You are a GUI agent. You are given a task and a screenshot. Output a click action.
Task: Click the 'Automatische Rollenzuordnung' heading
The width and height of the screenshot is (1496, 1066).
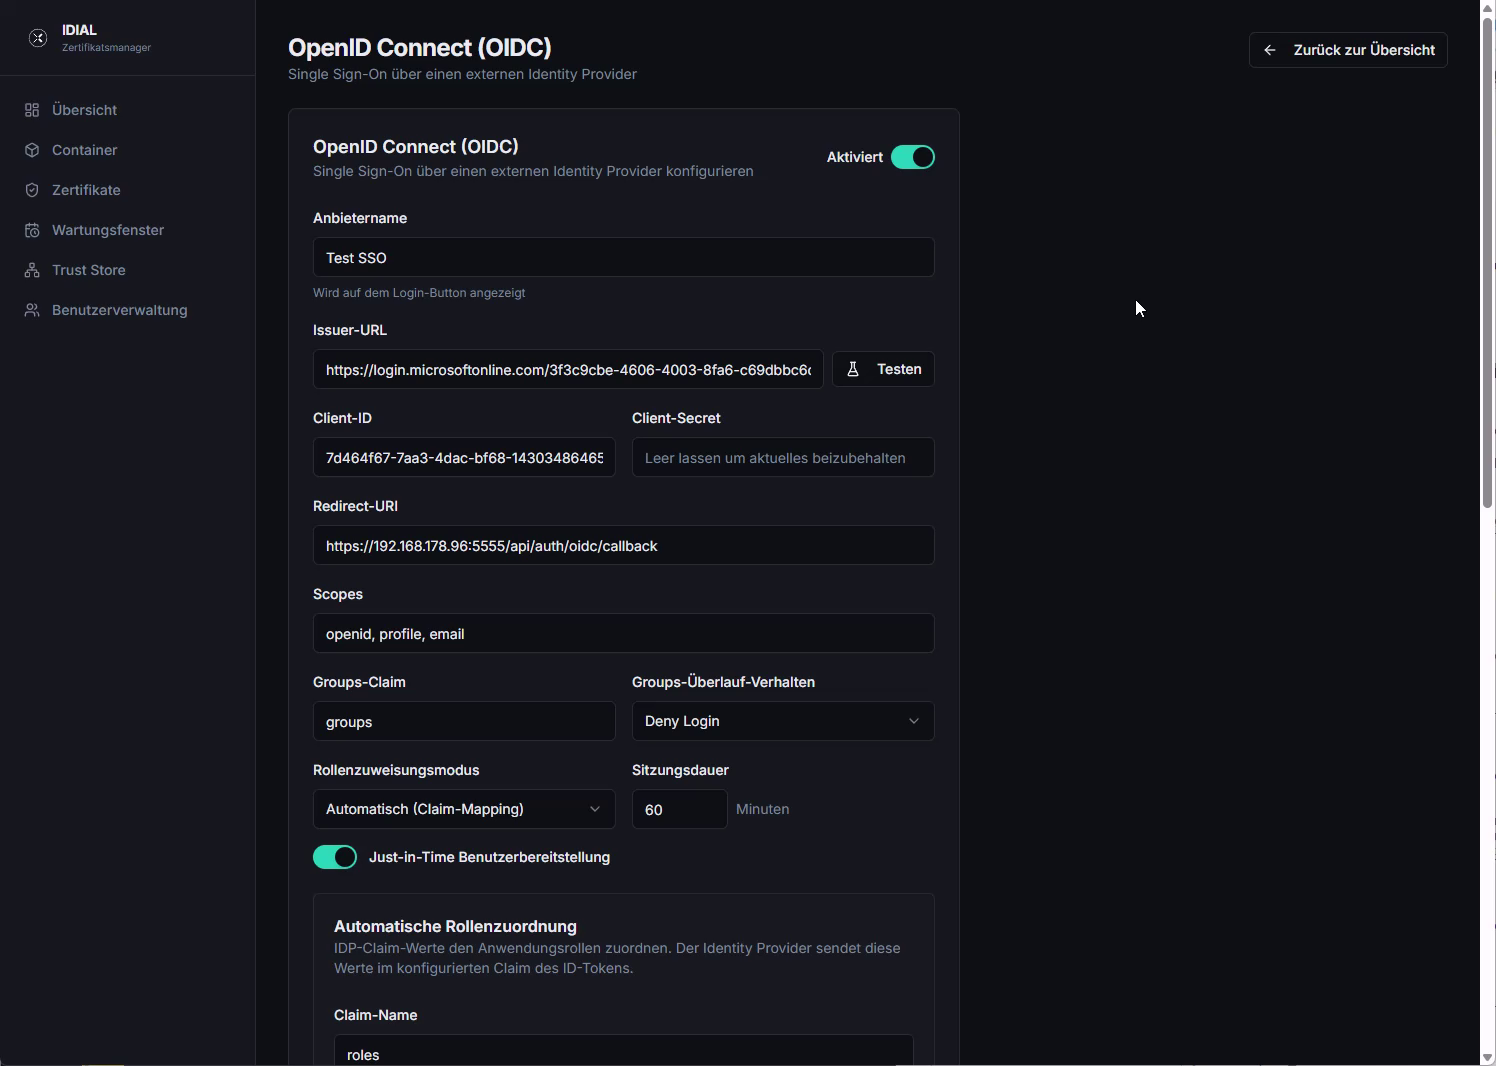455,926
